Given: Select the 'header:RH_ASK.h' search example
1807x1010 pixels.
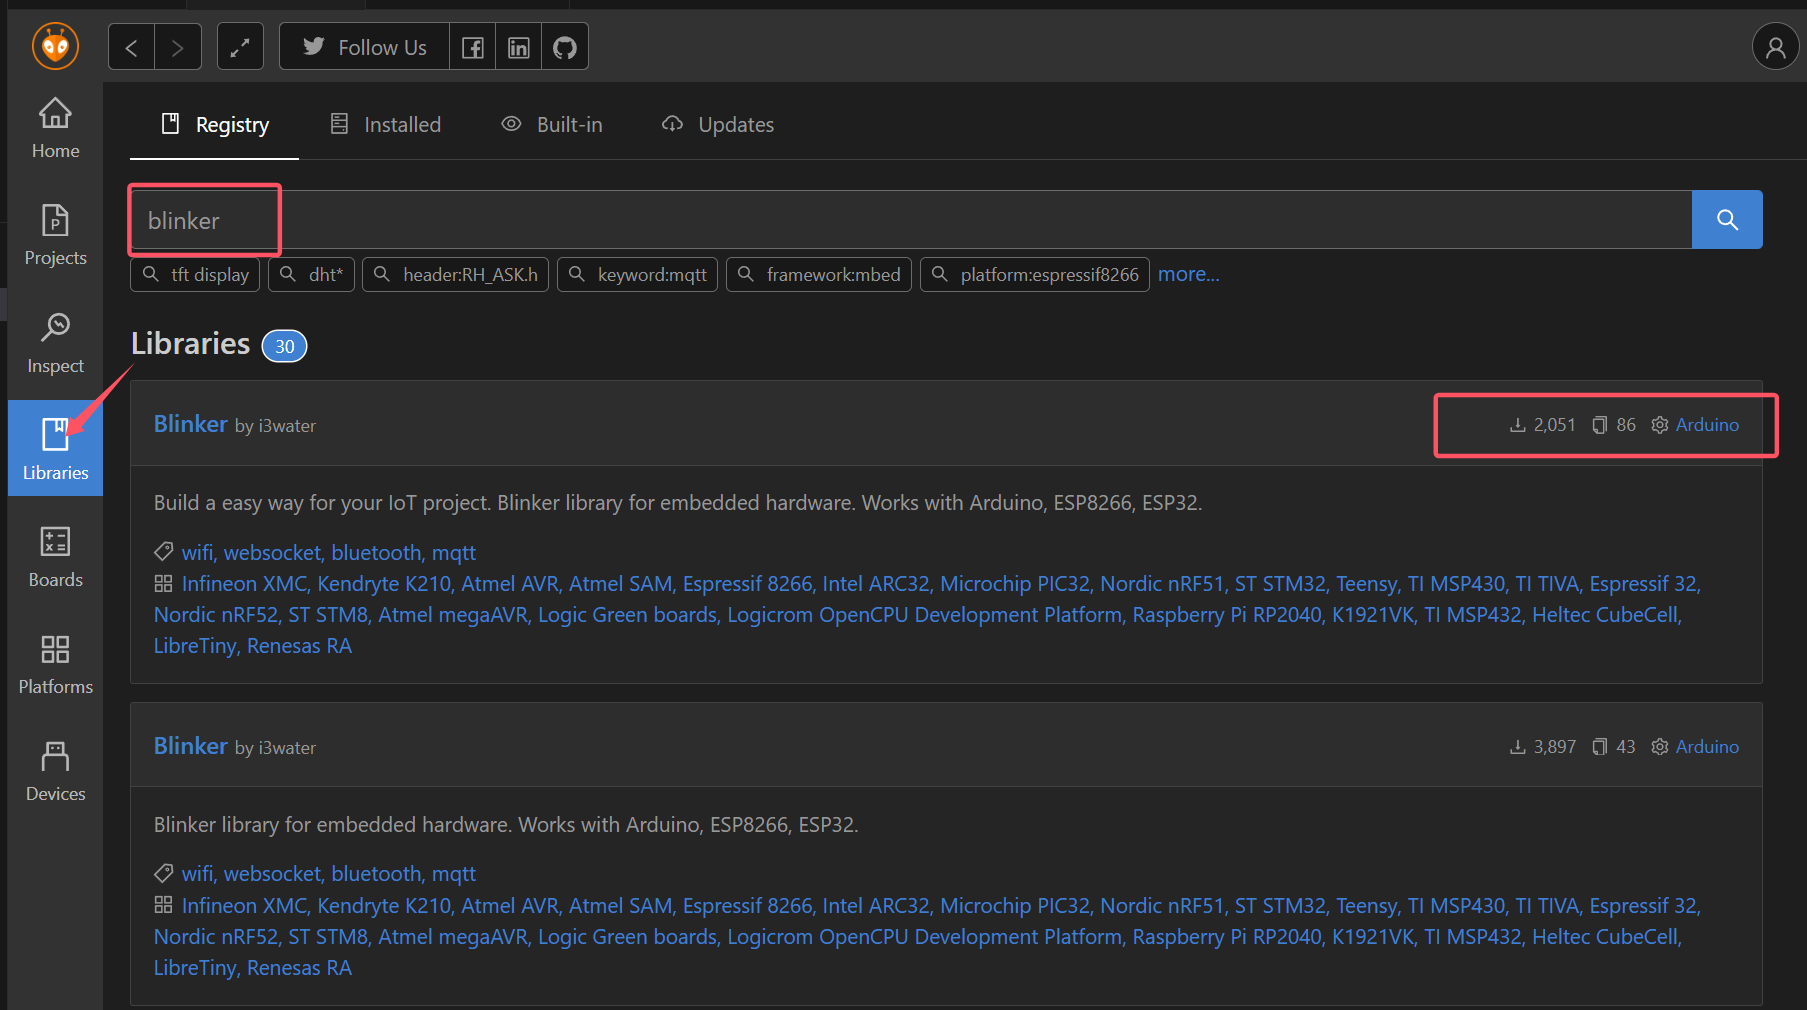Looking at the screenshot, I should [x=455, y=274].
